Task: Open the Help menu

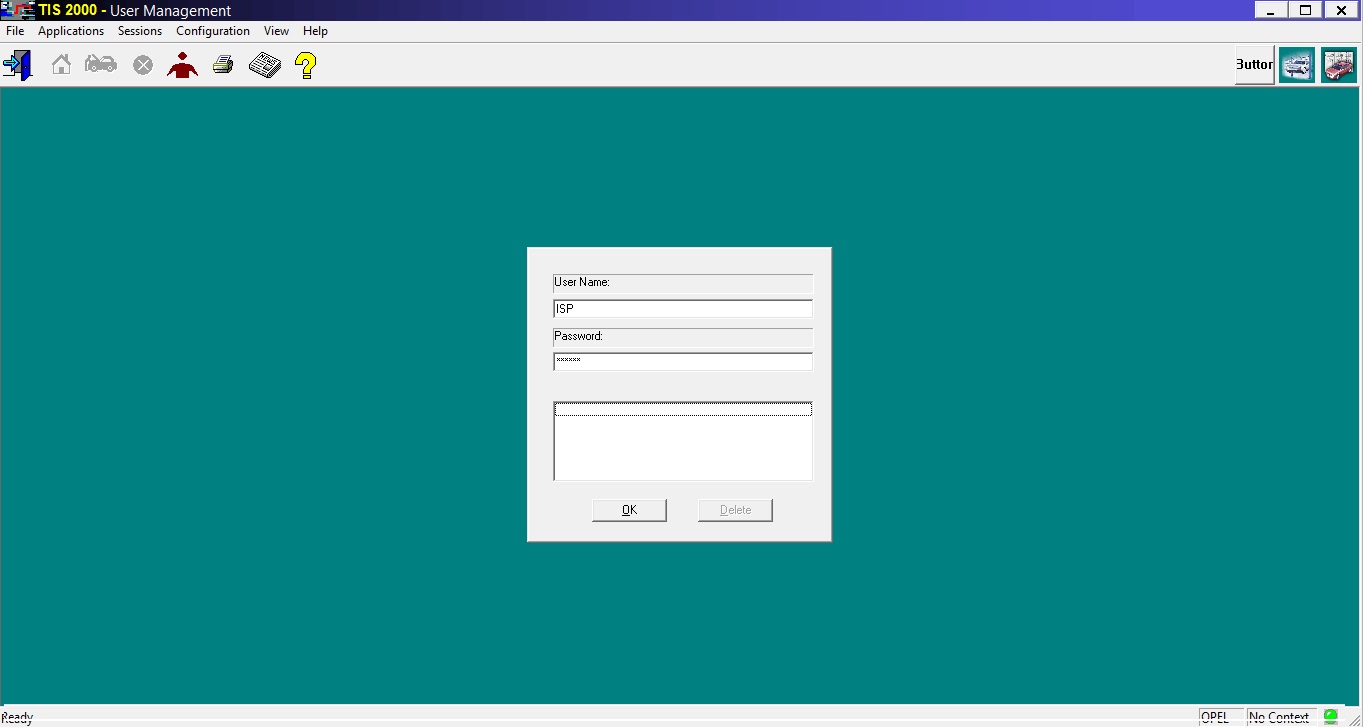Action: [x=316, y=31]
